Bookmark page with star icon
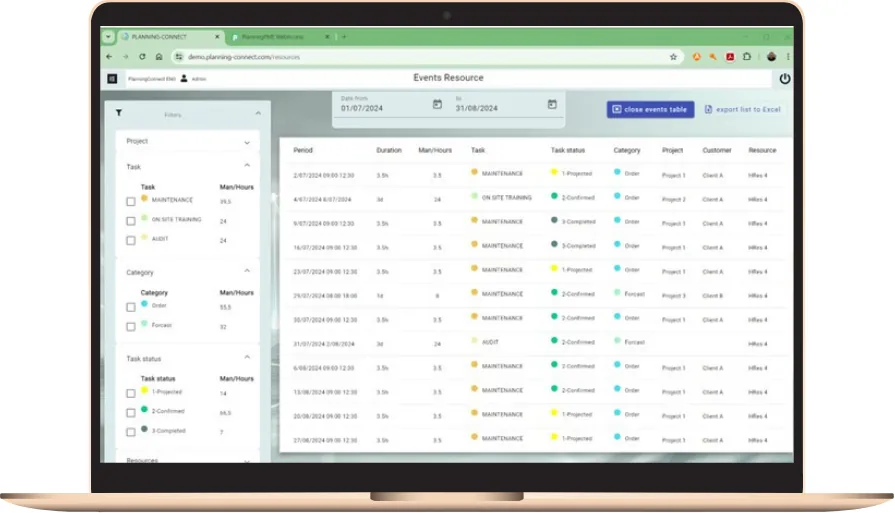This screenshot has height=513, width=895. (673, 56)
